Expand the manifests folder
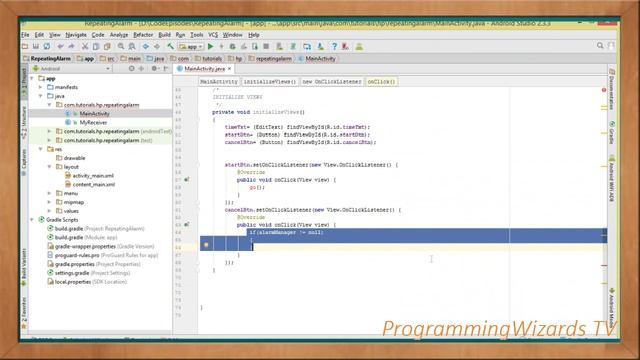Screen dimensions: 640x360 click(x=41, y=87)
